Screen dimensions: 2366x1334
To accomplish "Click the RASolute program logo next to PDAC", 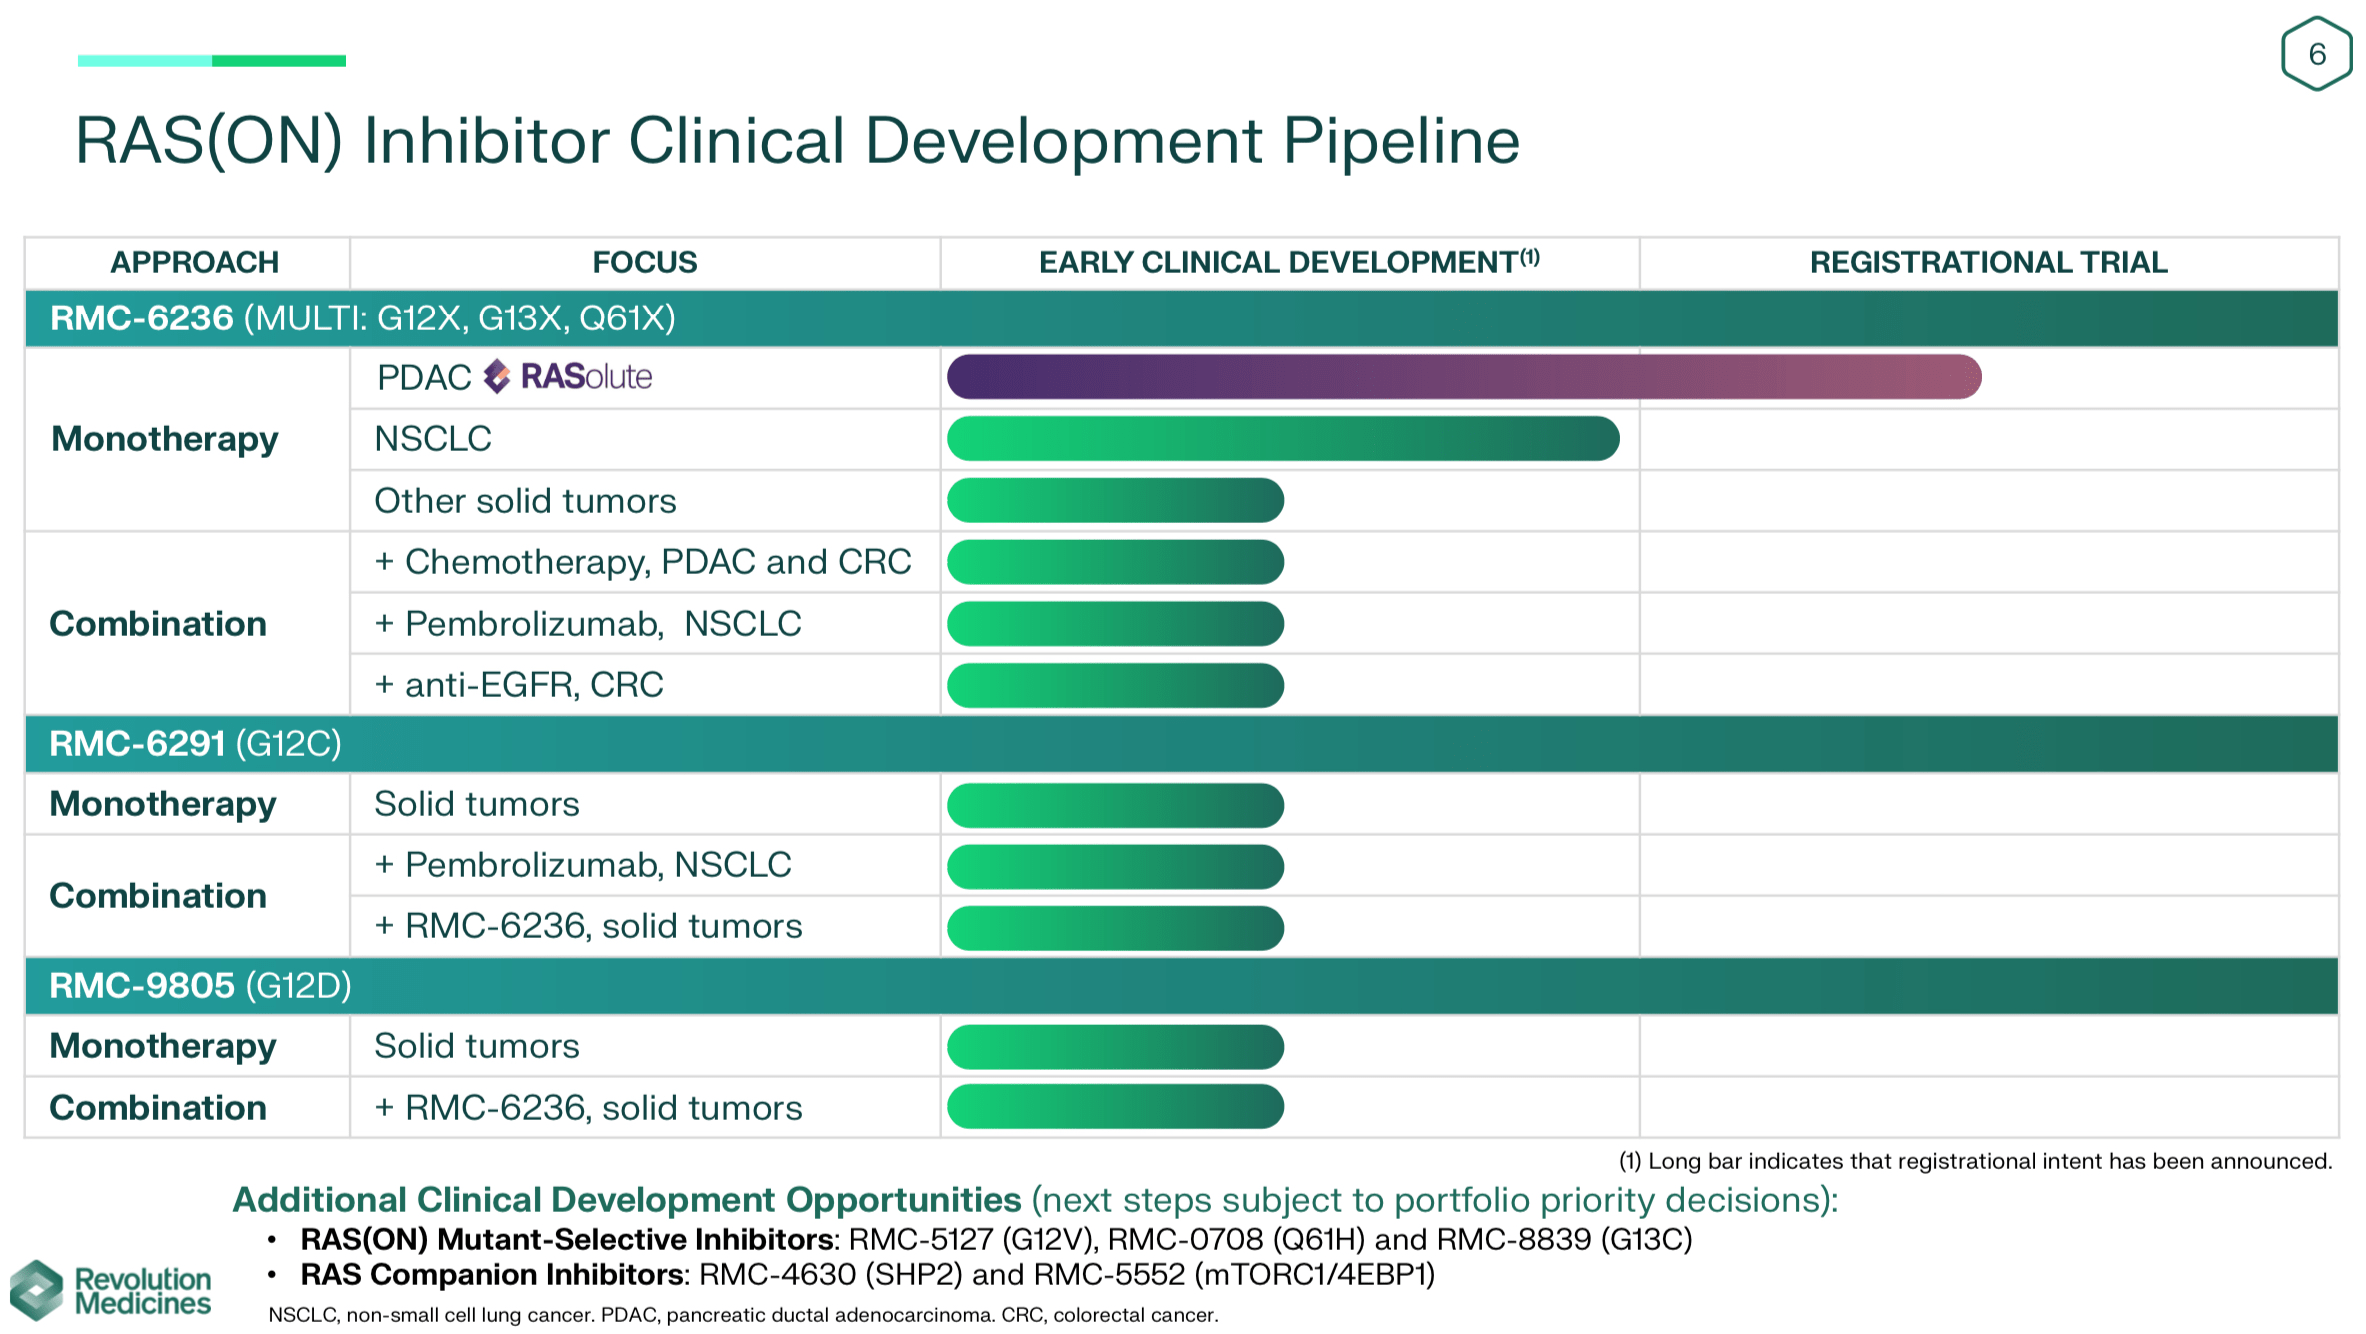I will click(x=566, y=378).
